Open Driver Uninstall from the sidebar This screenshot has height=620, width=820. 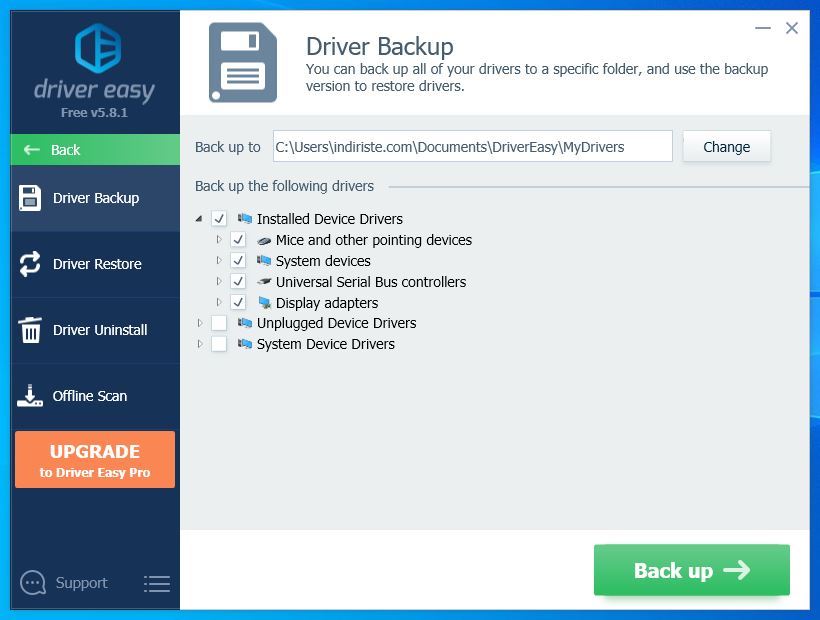point(95,330)
